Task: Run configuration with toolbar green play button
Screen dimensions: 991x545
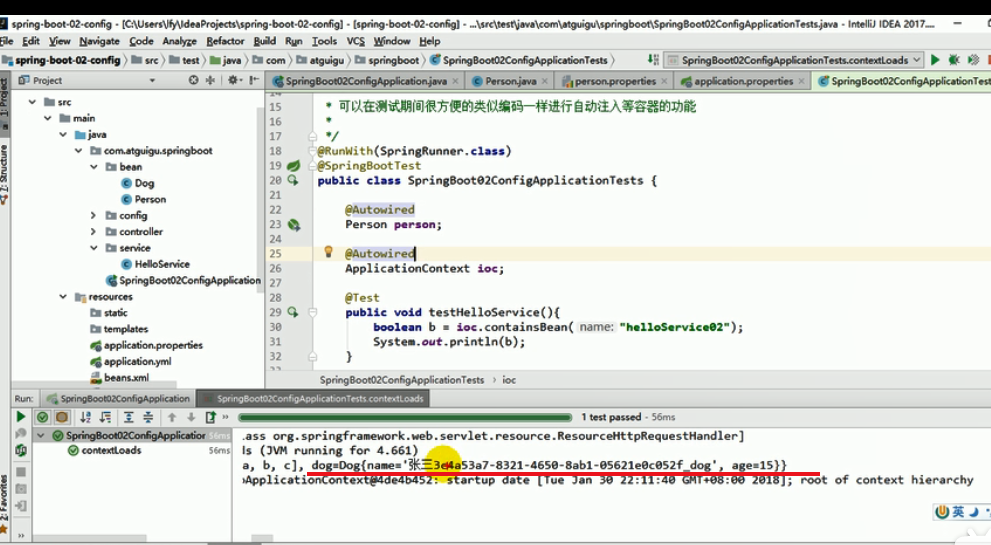Action: (x=935, y=60)
